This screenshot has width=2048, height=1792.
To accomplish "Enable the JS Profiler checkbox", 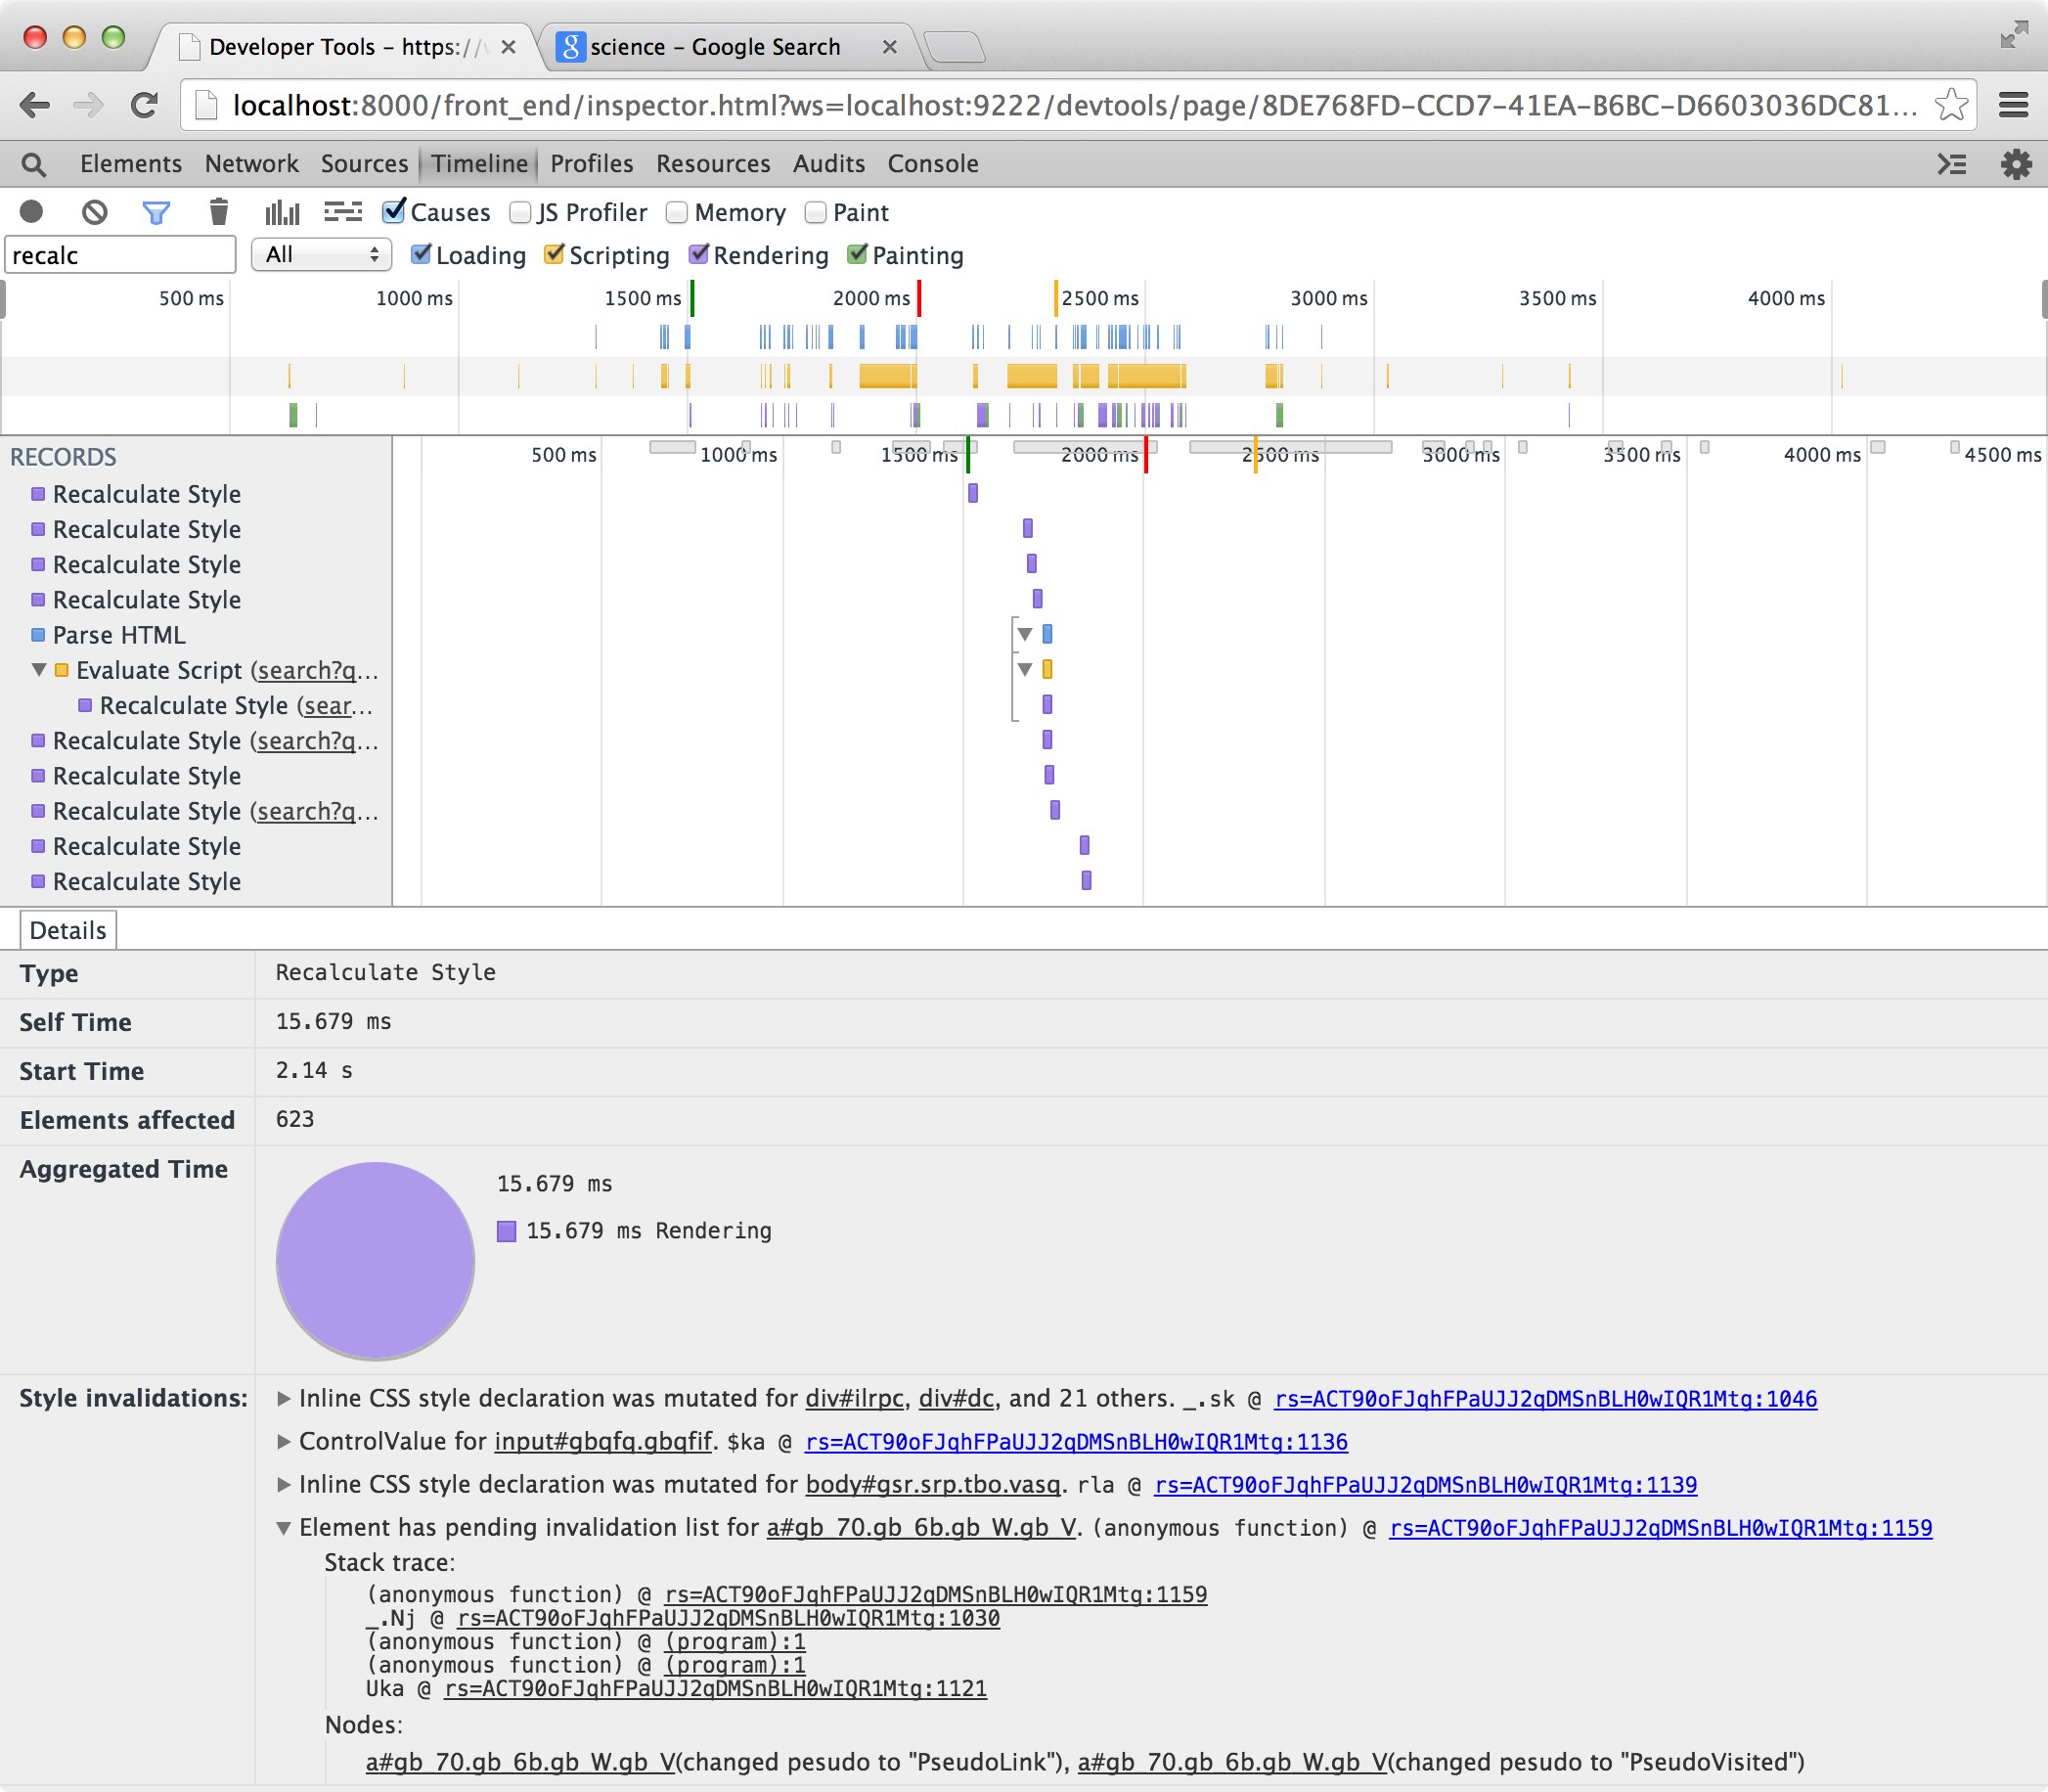I will pyautogui.click(x=520, y=212).
